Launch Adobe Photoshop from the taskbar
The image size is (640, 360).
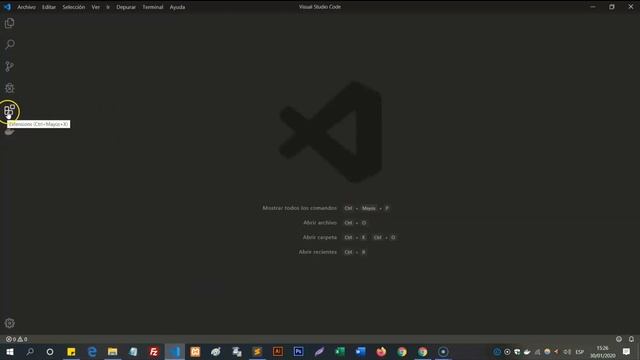coord(298,352)
